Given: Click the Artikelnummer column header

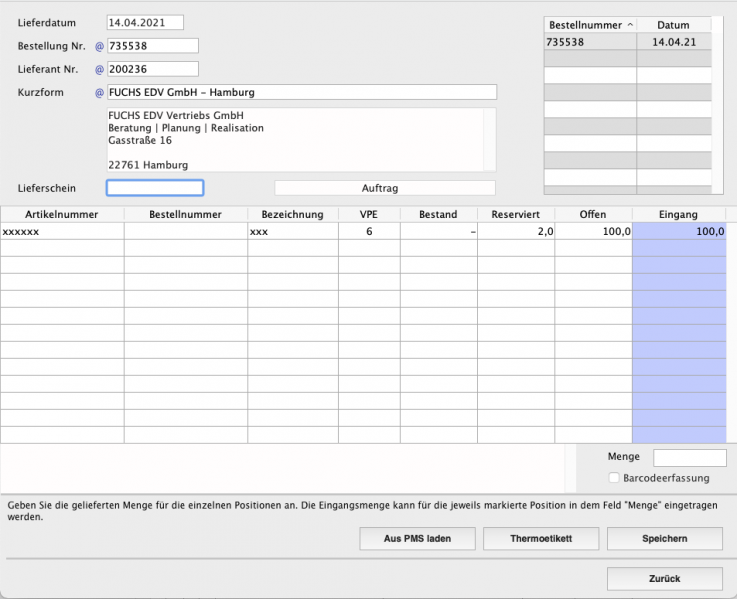Looking at the screenshot, I should click(62, 214).
